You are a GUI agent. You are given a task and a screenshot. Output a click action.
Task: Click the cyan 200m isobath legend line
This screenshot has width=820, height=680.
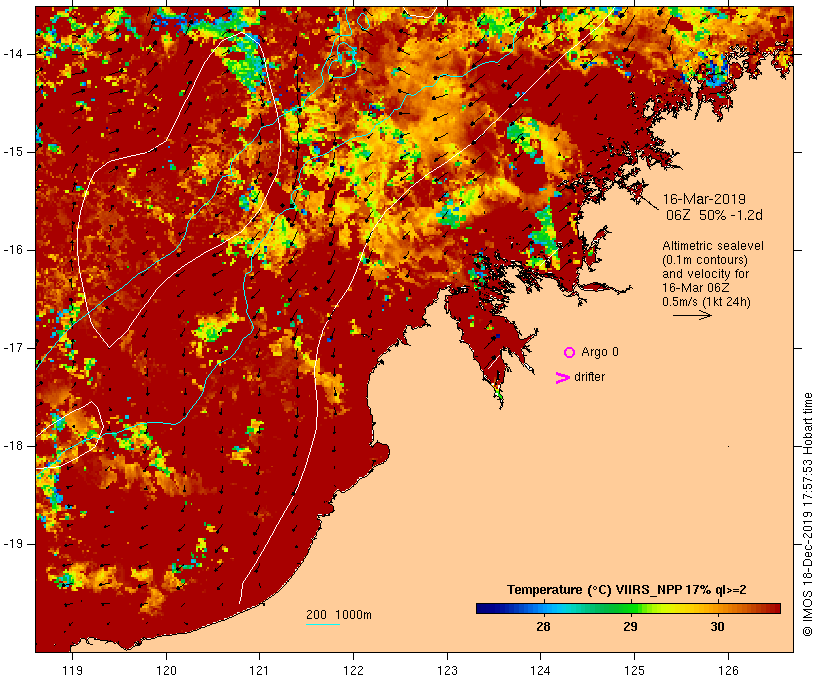coord(323,624)
